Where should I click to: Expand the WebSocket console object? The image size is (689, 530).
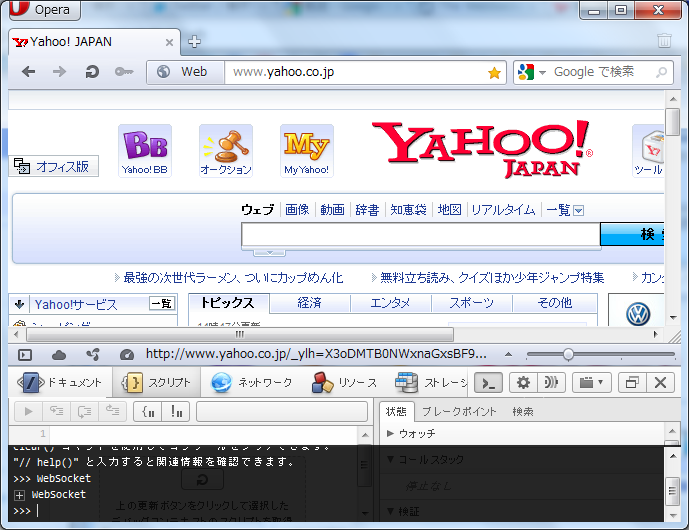[x=19, y=495]
